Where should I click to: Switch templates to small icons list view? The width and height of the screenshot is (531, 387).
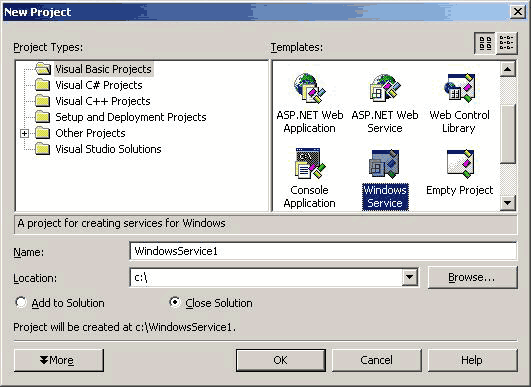(507, 43)
